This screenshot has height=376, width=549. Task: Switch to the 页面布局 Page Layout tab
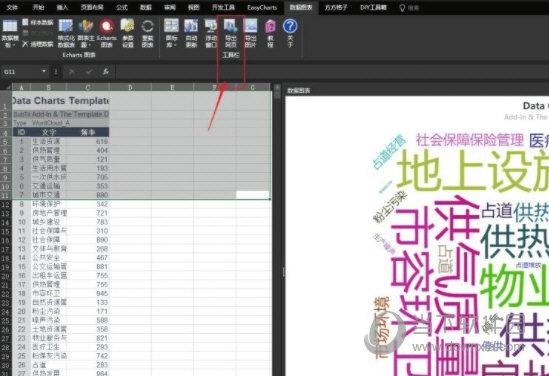92,7
